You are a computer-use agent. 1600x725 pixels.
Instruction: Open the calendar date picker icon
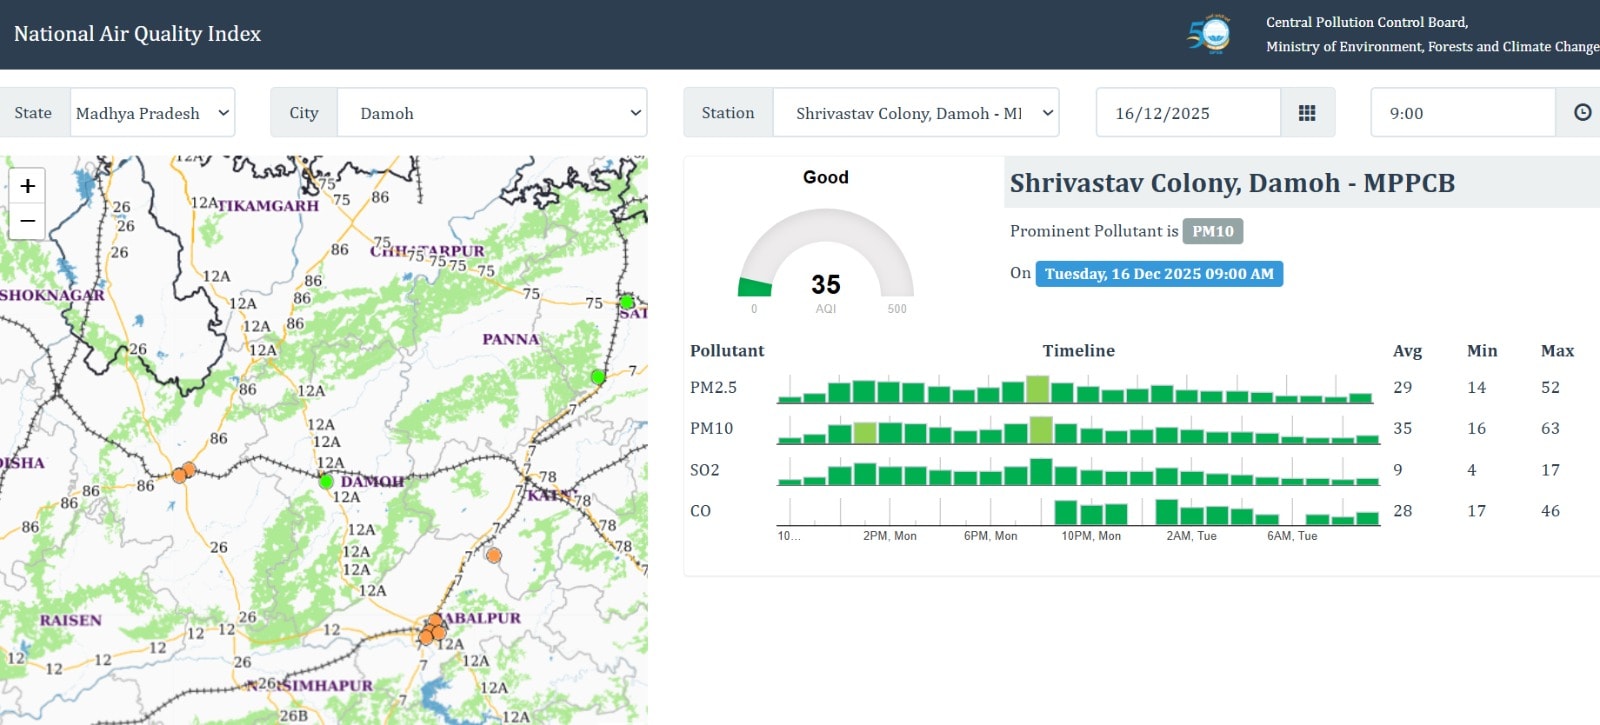click(x=1307, y=113)
